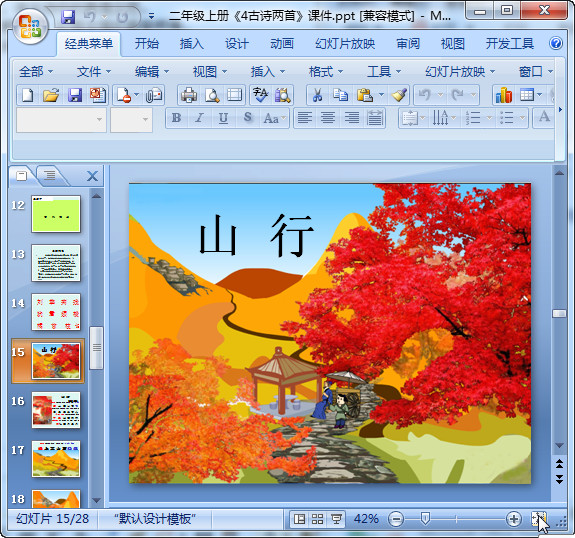Select the Format Painter brush icon

(399, 95)
